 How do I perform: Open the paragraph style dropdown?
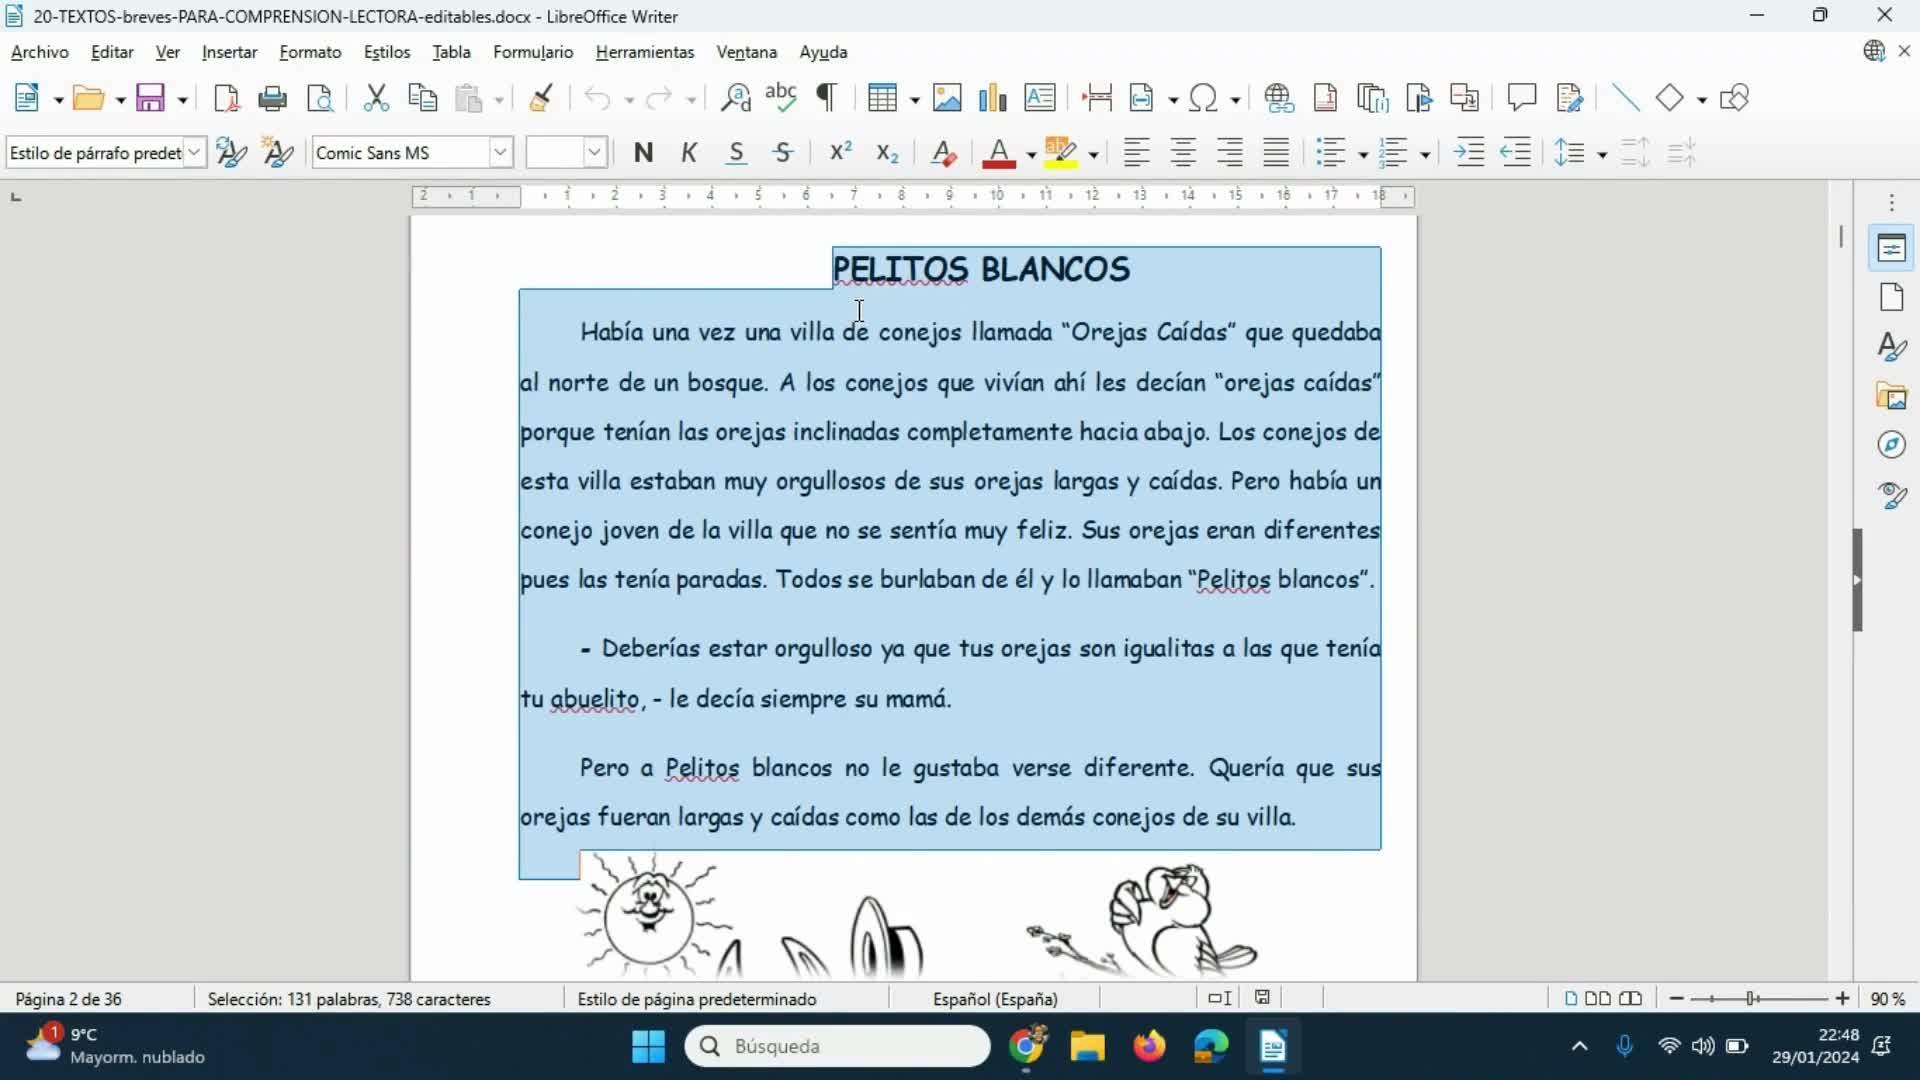(195, 153)
